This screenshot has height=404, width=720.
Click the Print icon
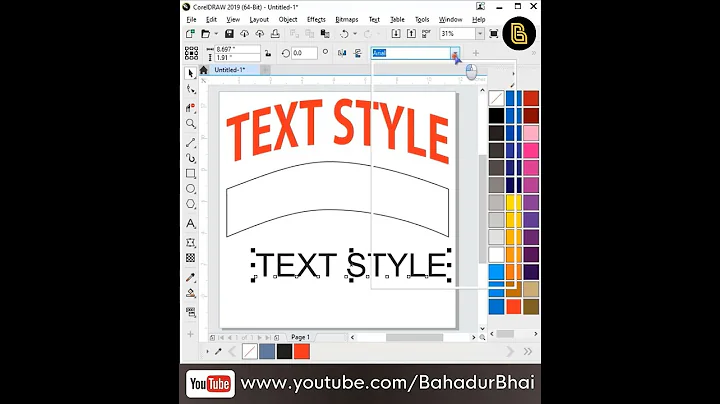(275, 34)
